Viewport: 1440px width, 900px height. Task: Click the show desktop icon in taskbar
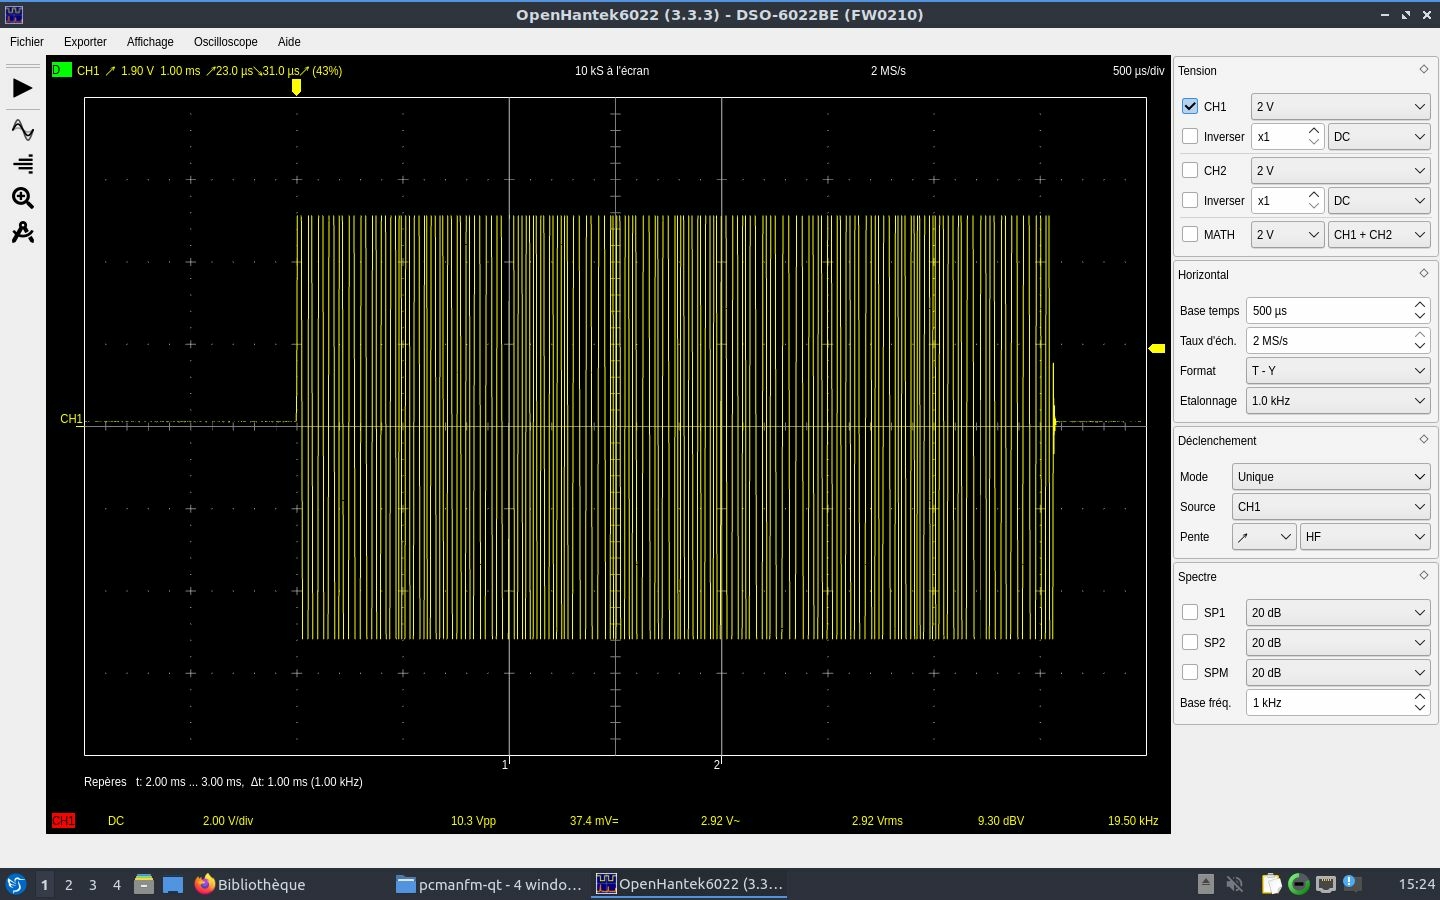173,884
